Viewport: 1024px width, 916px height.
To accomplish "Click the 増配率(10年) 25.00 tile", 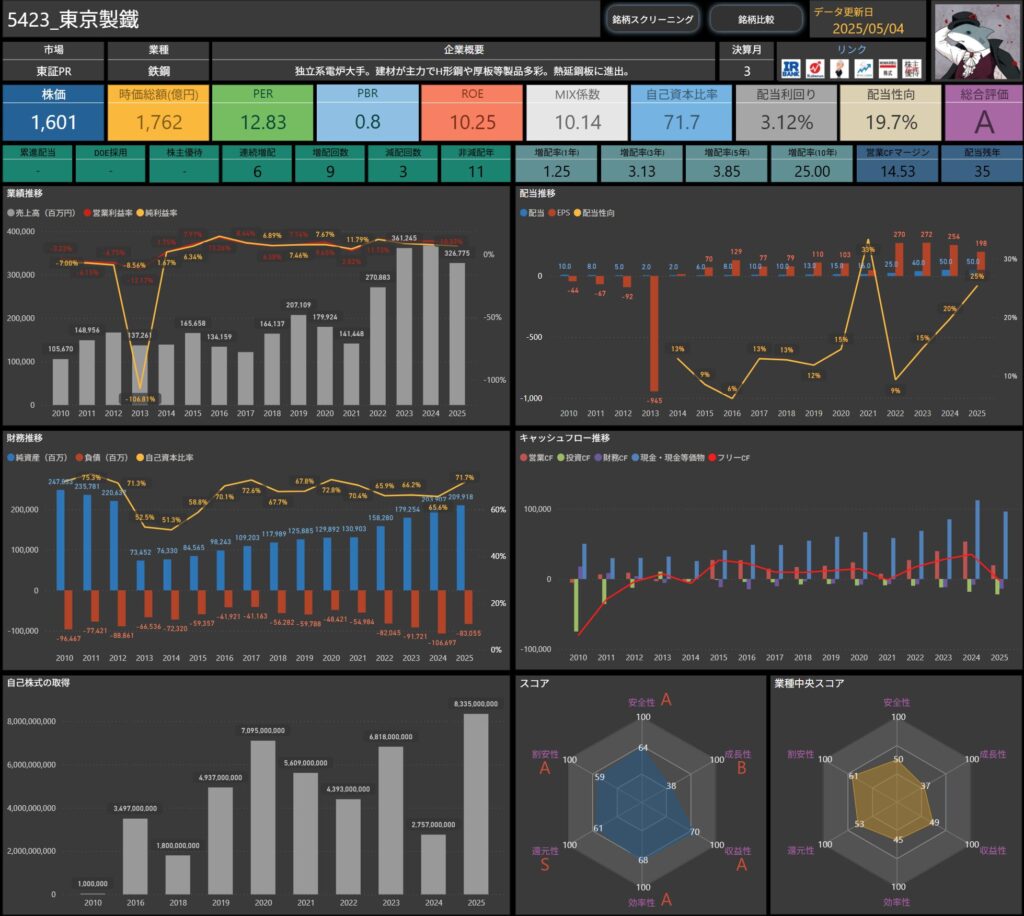I will pos(812,163).
